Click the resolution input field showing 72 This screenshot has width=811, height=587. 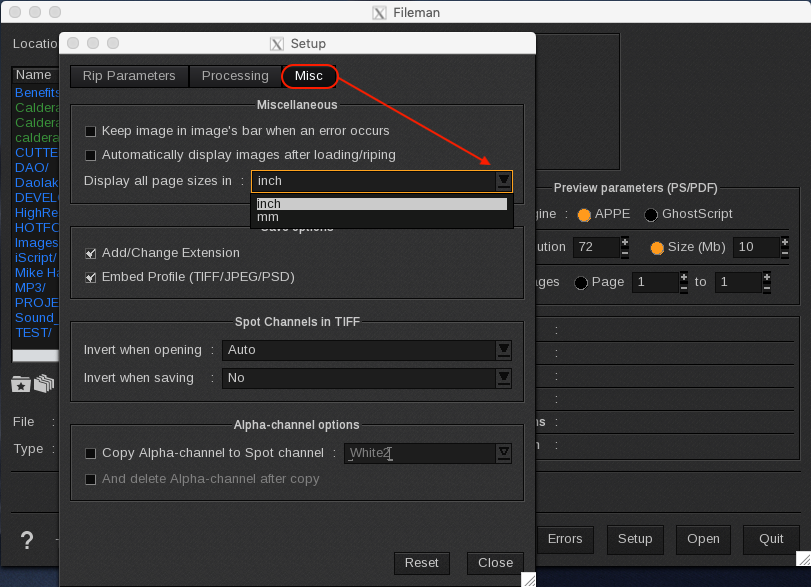[595, 247]
